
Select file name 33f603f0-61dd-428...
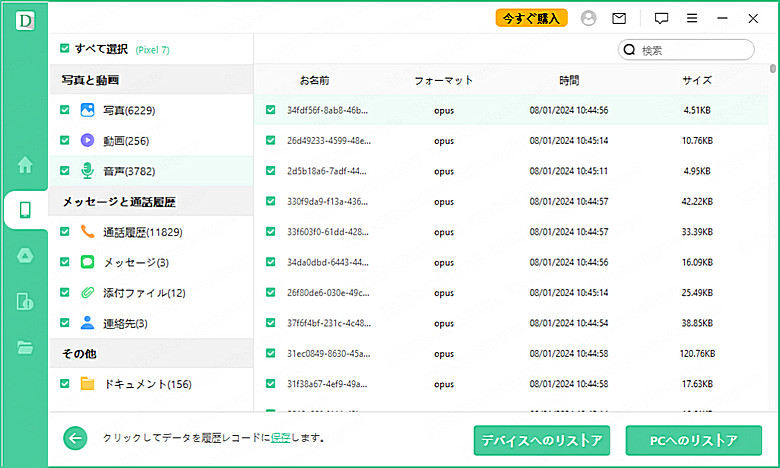point(327,232)
